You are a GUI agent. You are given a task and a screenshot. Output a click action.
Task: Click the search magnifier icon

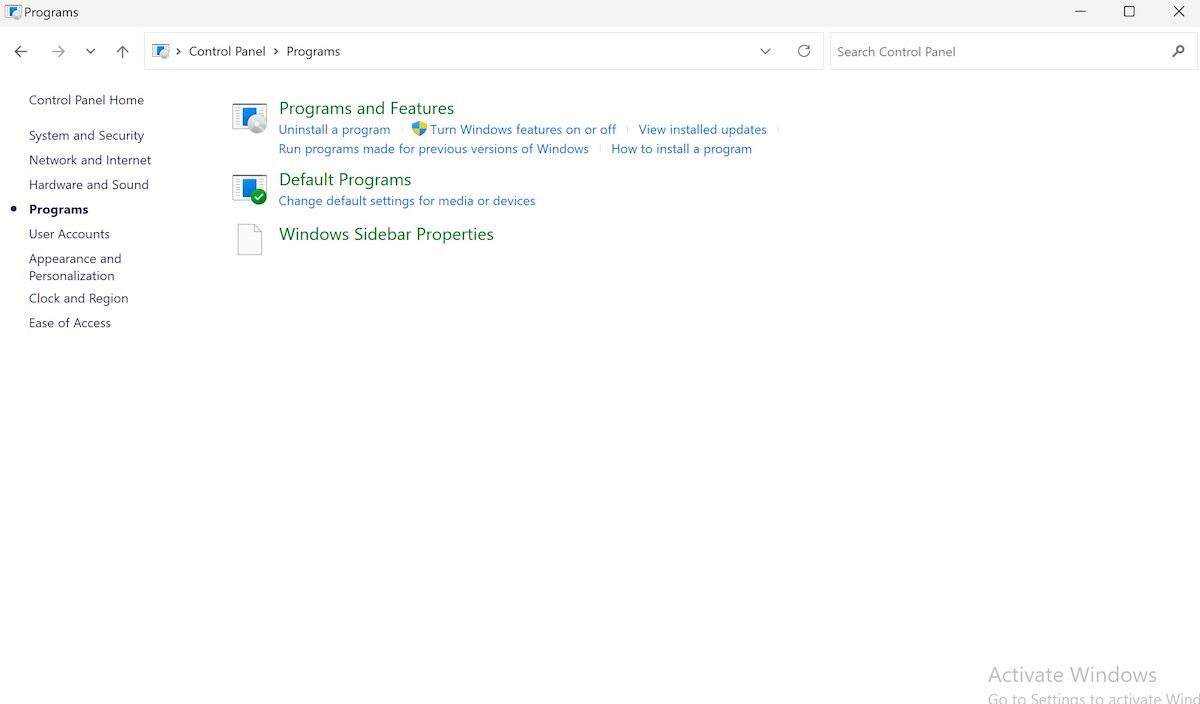(1180, 51)
